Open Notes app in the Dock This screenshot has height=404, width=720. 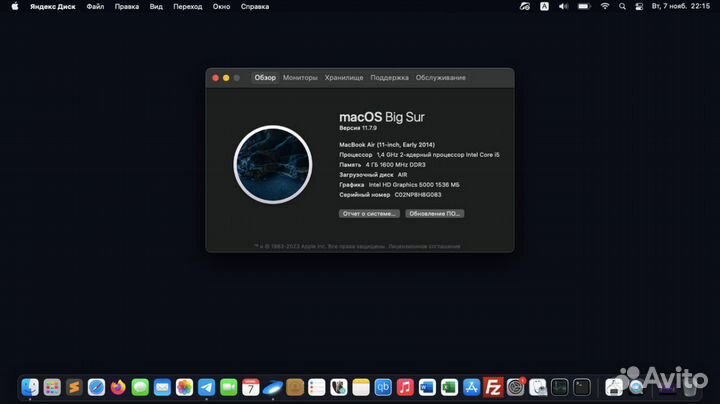(x=360, y=387)
